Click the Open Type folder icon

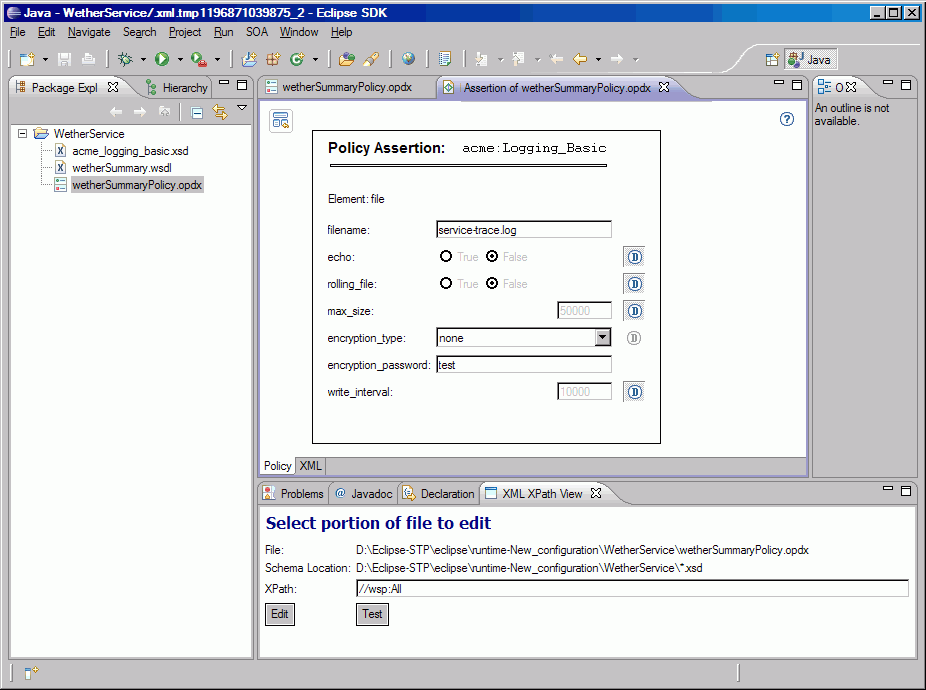coord(347,59)
